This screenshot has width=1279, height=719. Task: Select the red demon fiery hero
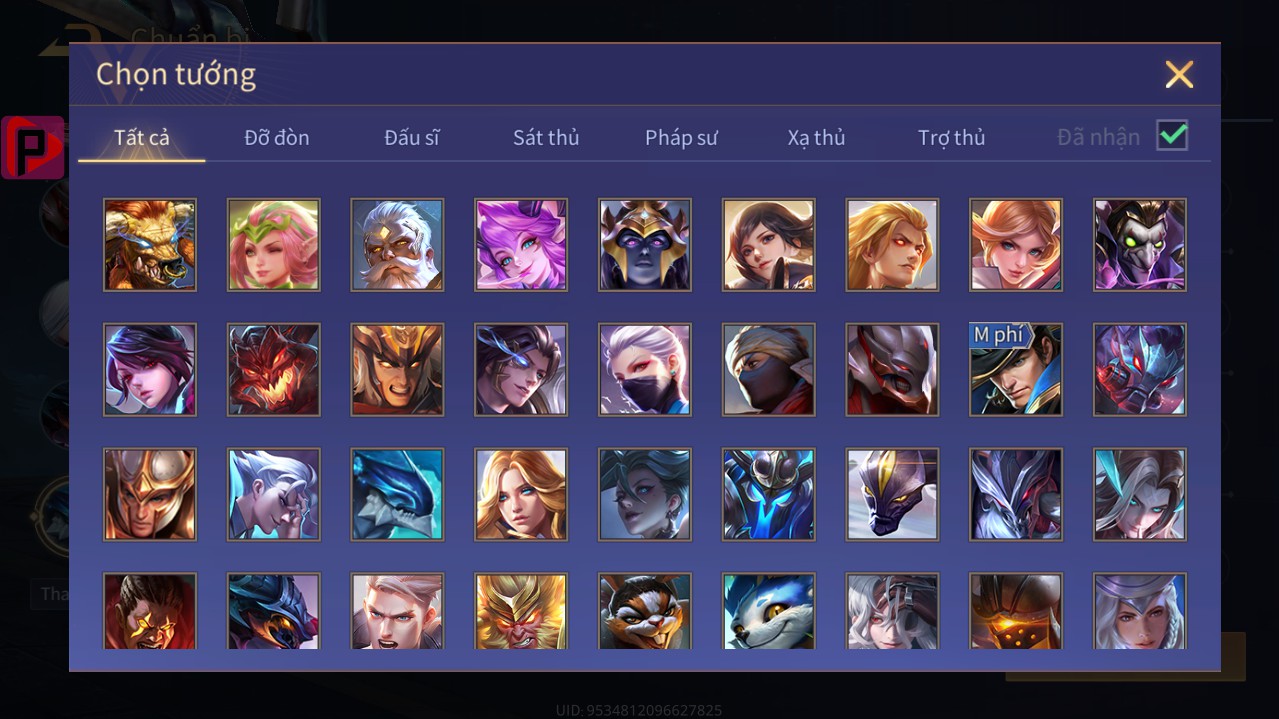[x=274, y=370]
